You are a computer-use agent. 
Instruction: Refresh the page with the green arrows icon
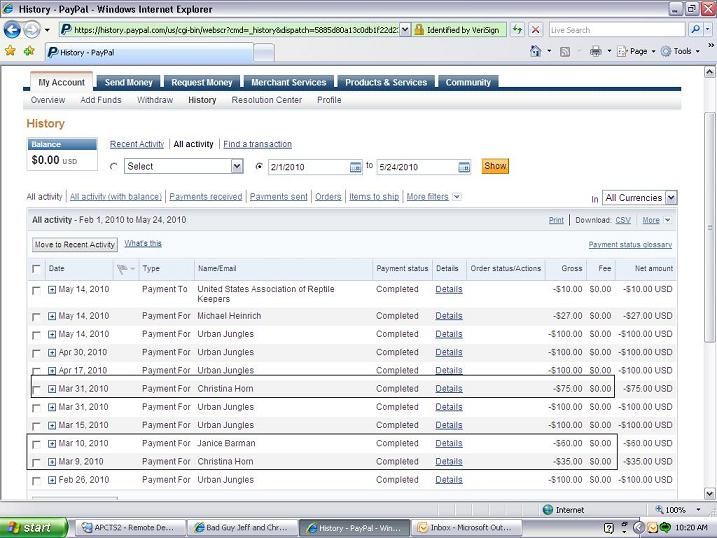click(517, 30)
